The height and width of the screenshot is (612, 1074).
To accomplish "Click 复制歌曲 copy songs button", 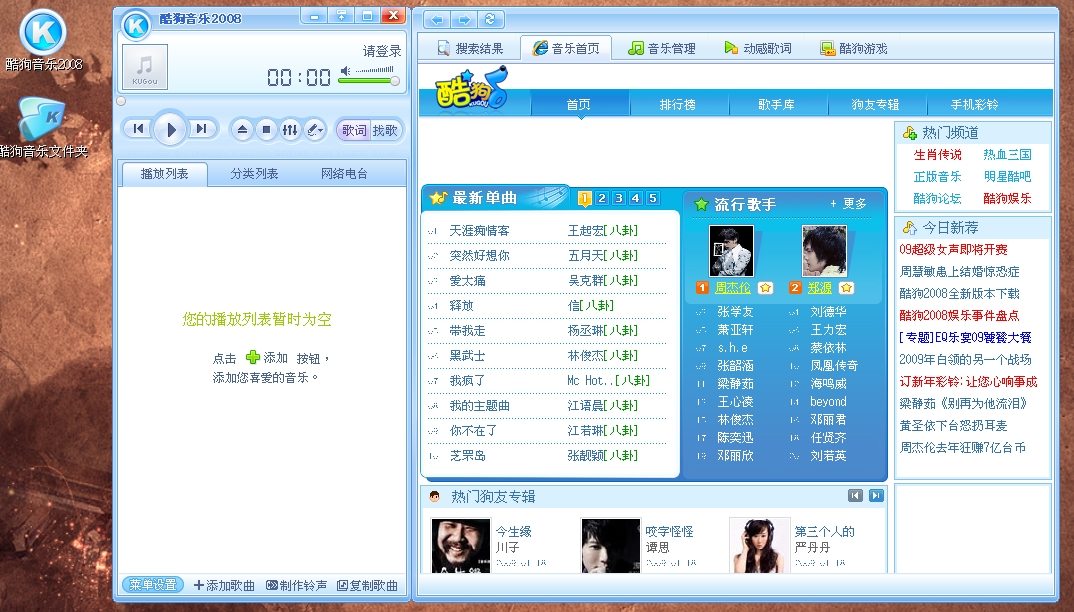I will (x=367, y=585).
